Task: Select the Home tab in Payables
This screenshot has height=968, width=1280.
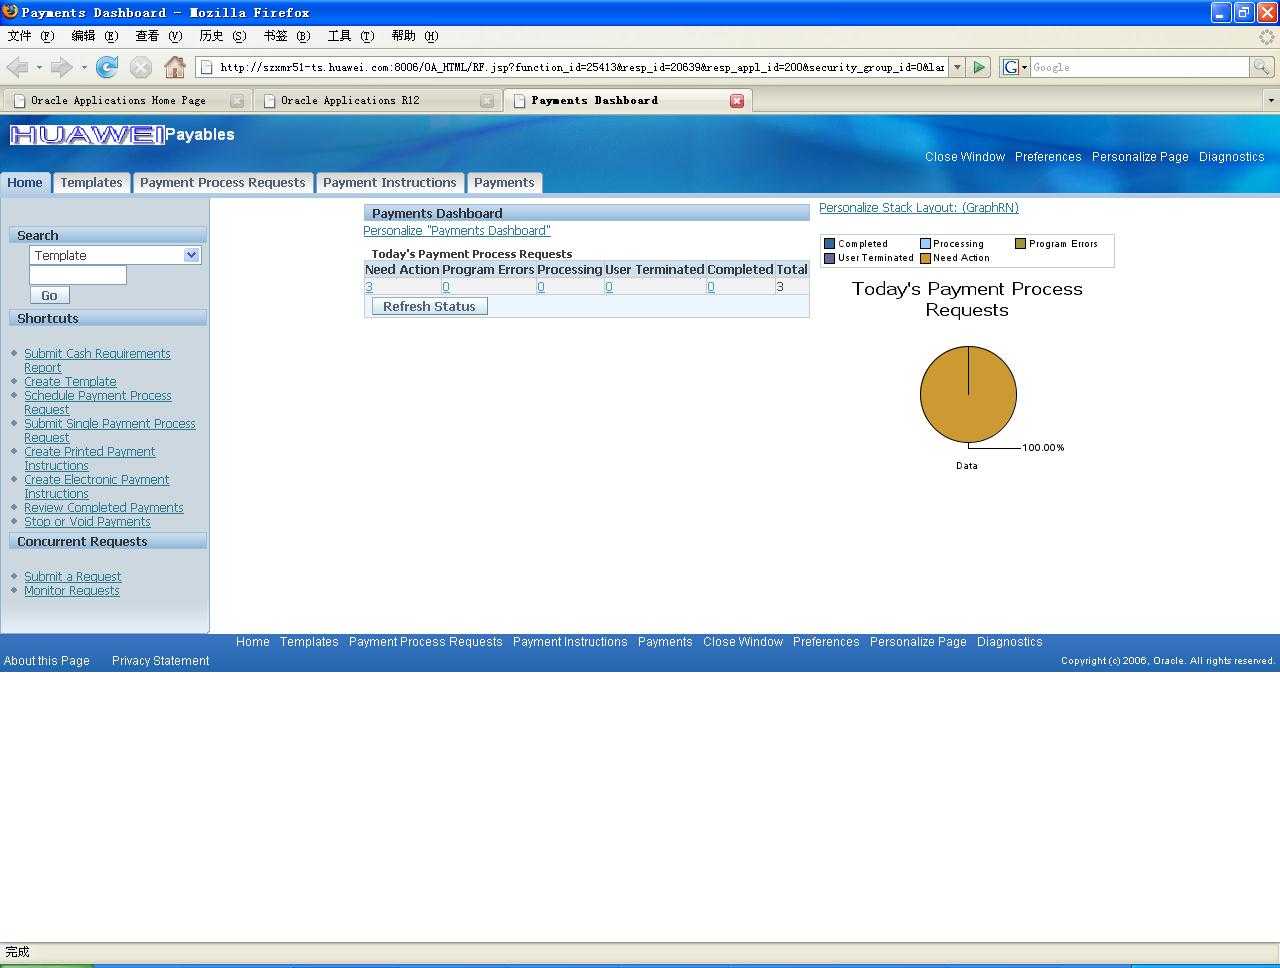Action: click(x=25, y=182)
